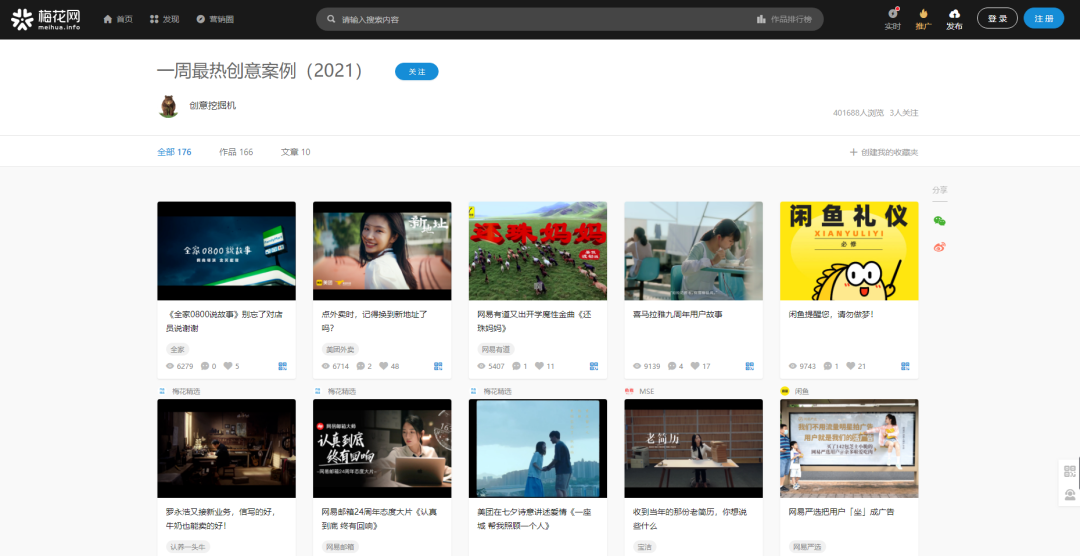This screenshot has width=1080, height=556.
Task: Click the 发布 cloud upload icon
Action: click(954, 14)
